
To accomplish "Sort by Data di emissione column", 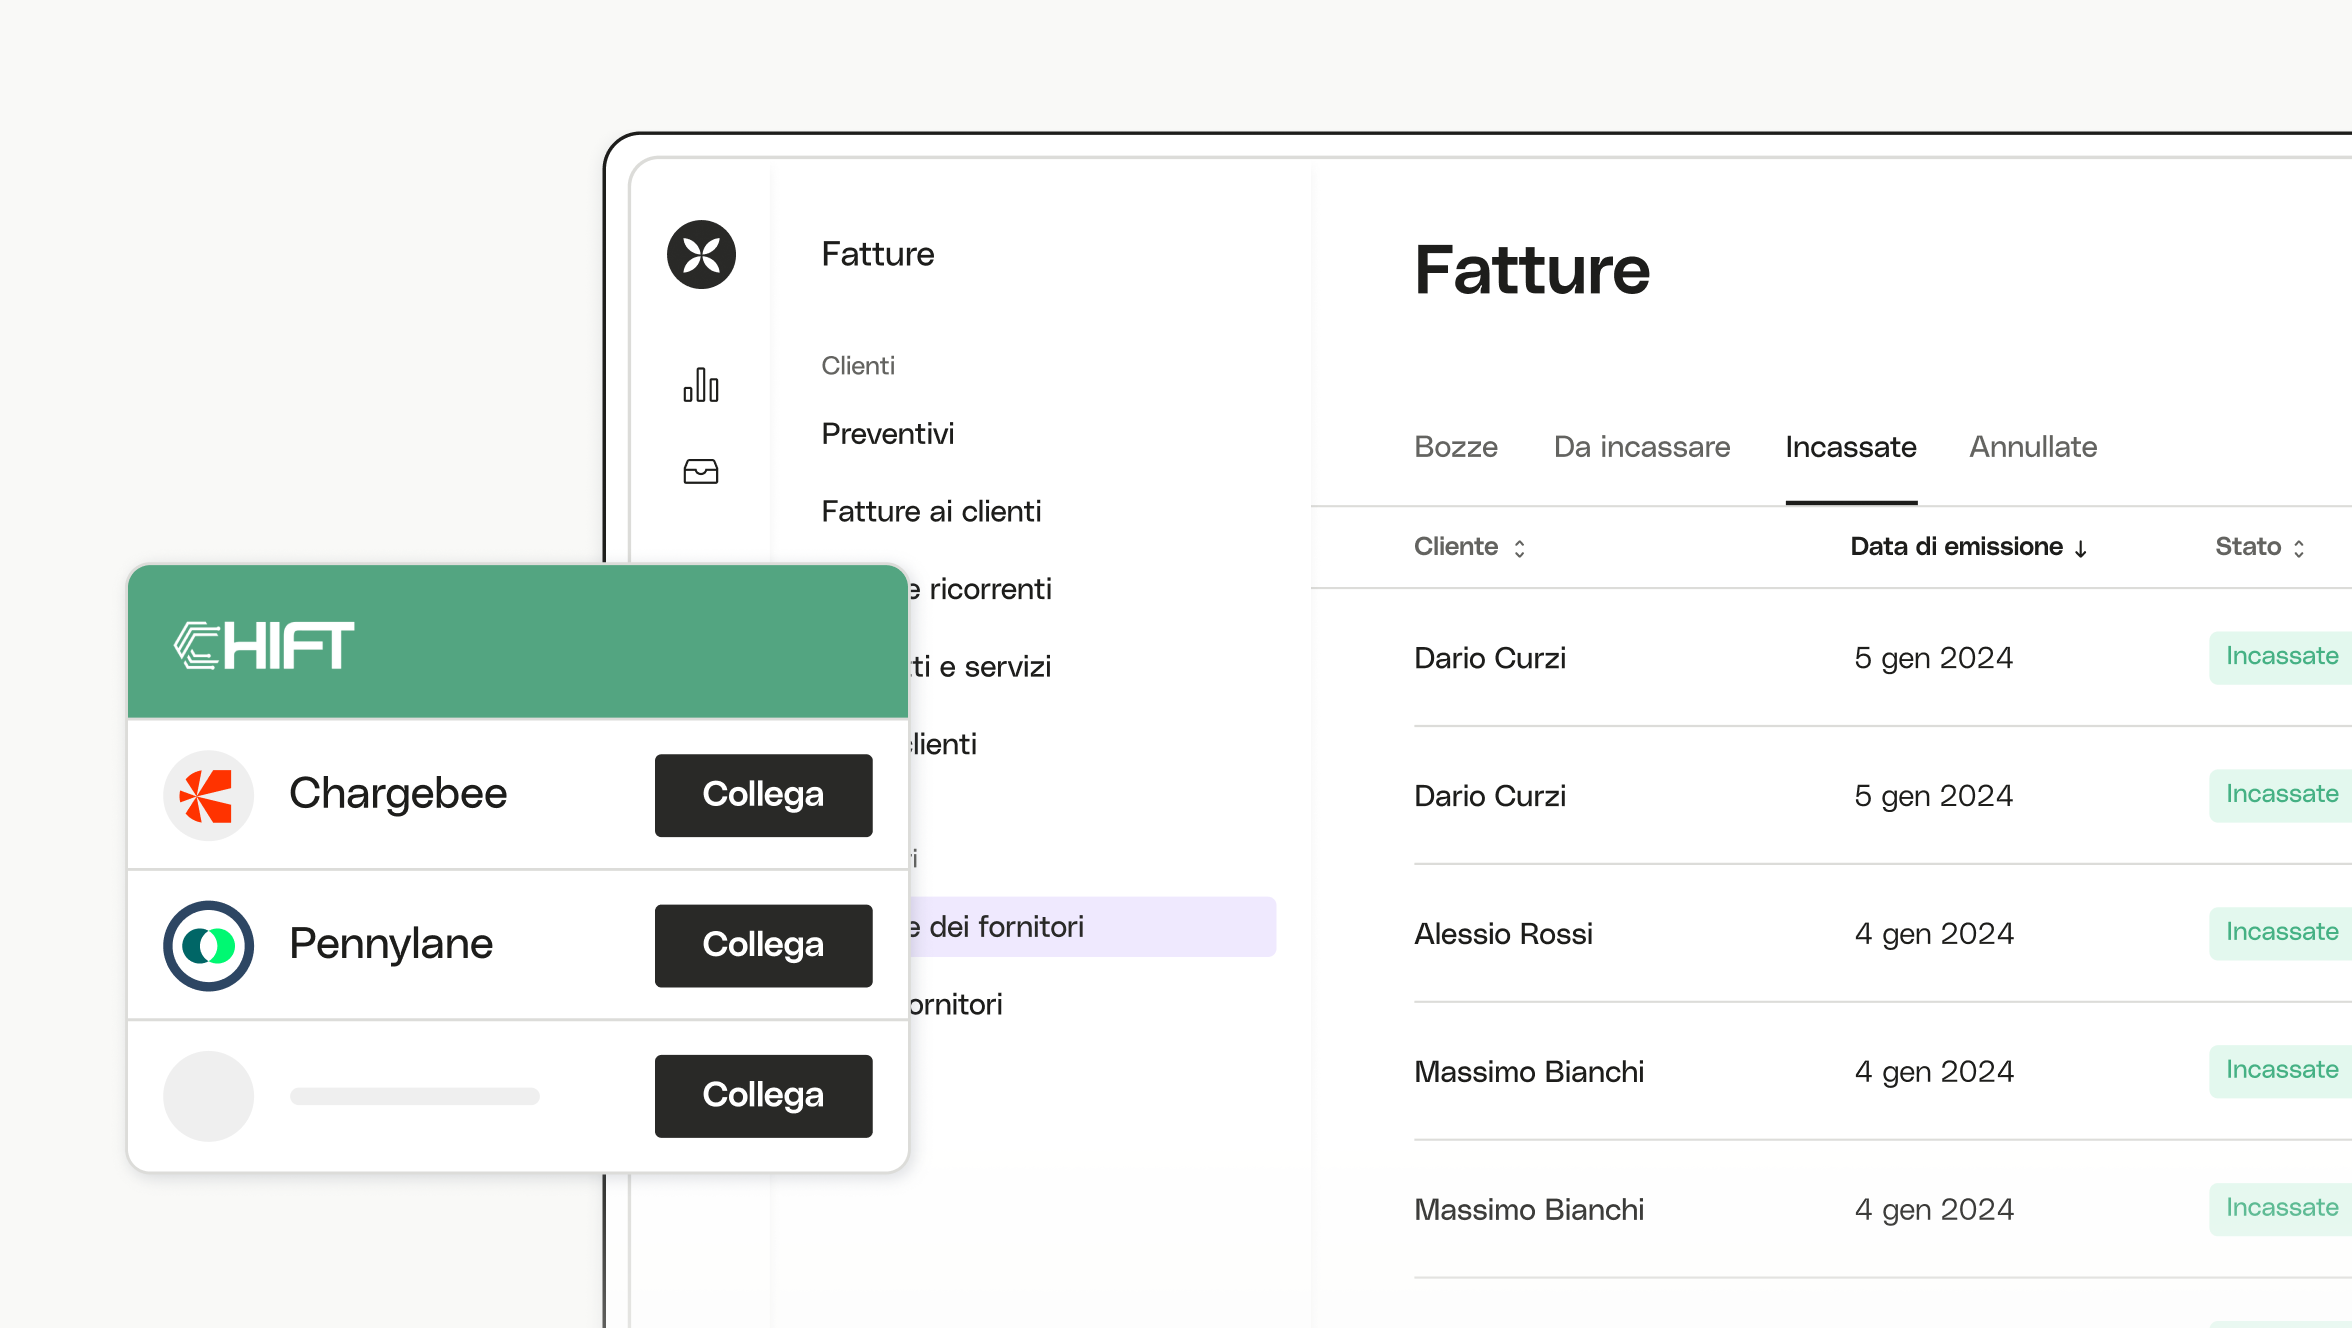I will 1969,547.
